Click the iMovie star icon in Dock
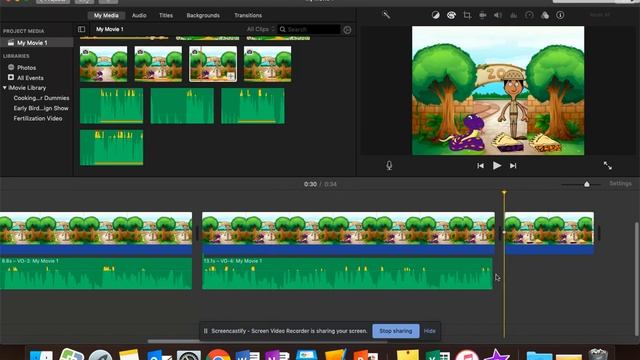This screenshot has height=360, width=640. pos(496,354)
